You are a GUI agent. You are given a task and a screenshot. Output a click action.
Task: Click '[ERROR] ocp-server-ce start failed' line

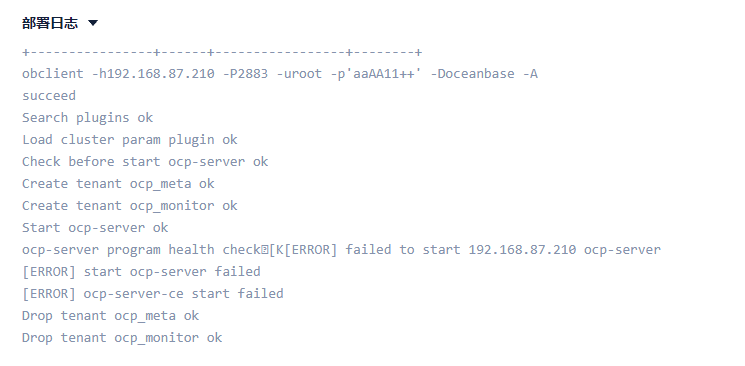tap(153, 293)
